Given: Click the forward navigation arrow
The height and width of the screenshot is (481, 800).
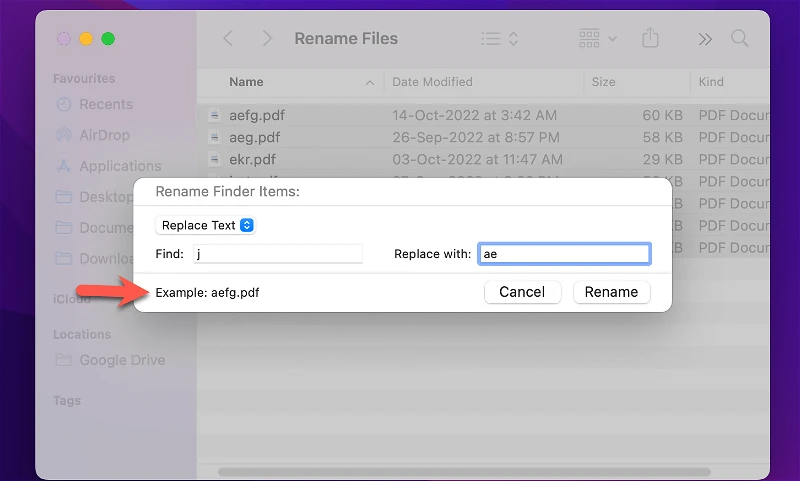Looking at the screenshot, I should pyautogui.click(x=266, y=39).
